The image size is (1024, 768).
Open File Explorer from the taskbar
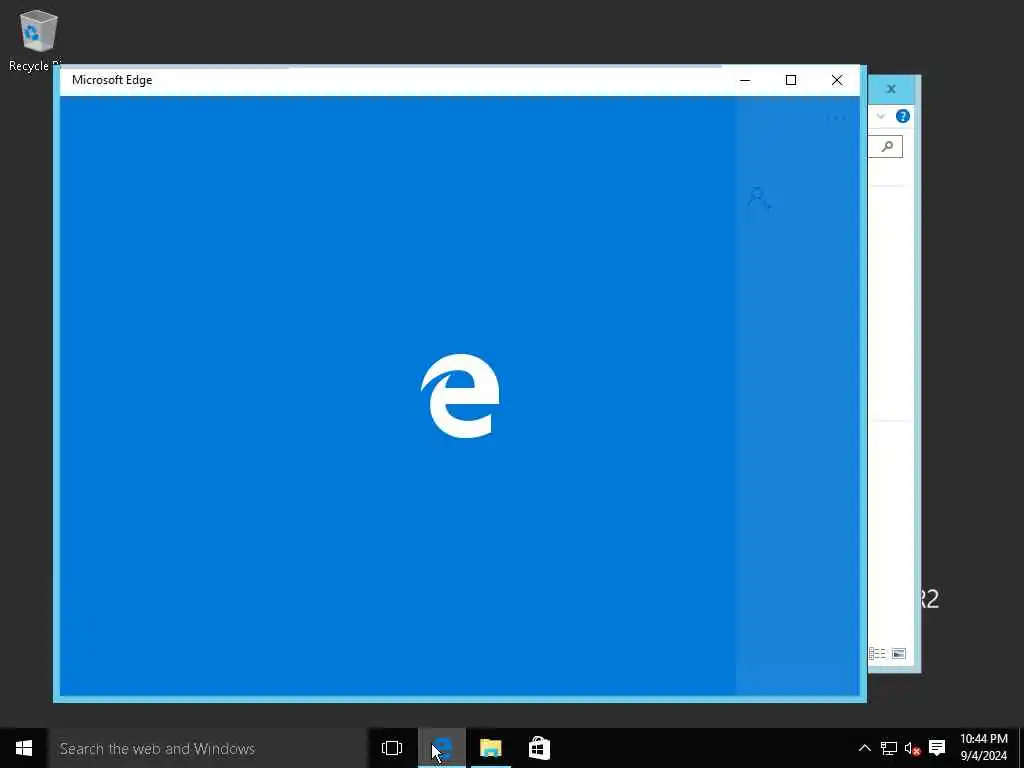point(490,748)
